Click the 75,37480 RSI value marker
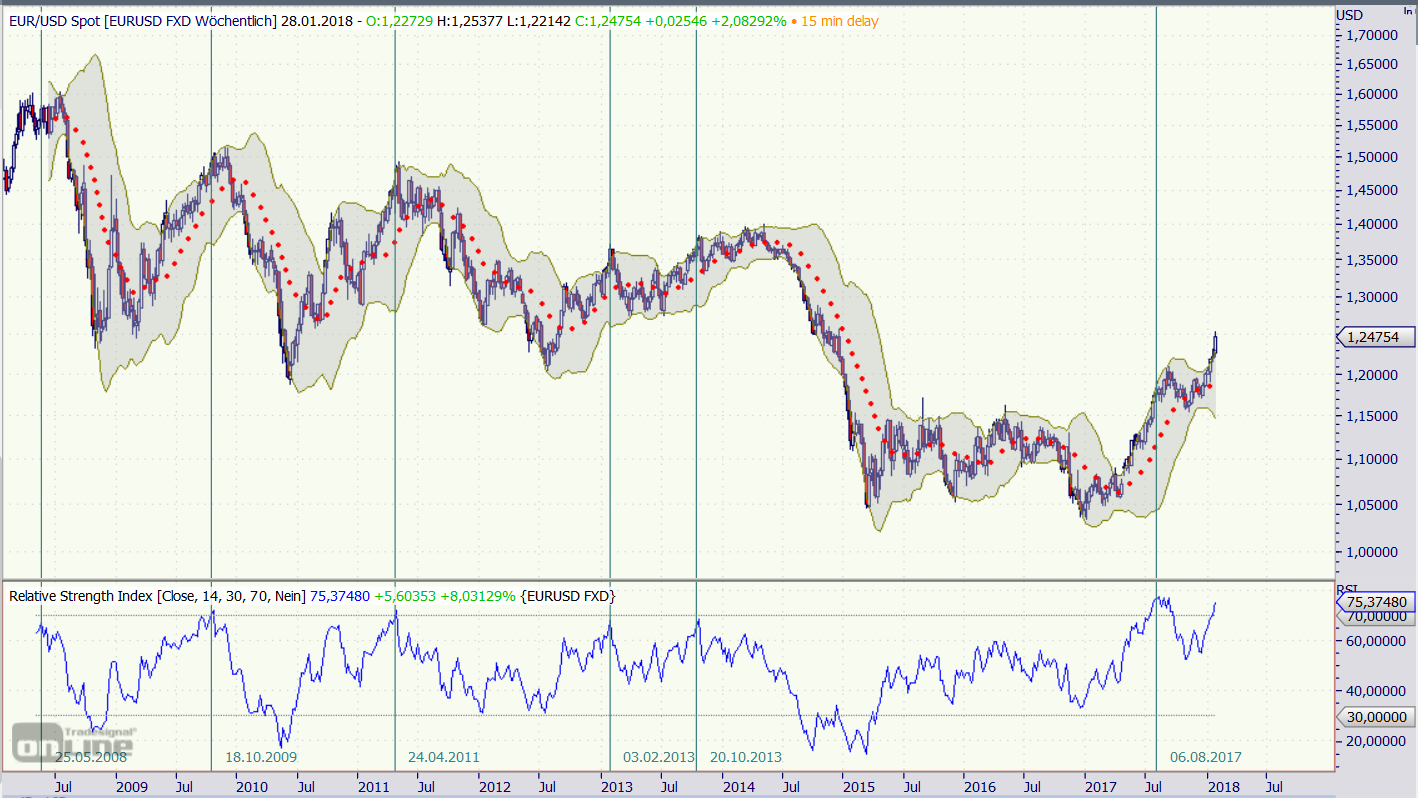 (x=1378, y=602)
